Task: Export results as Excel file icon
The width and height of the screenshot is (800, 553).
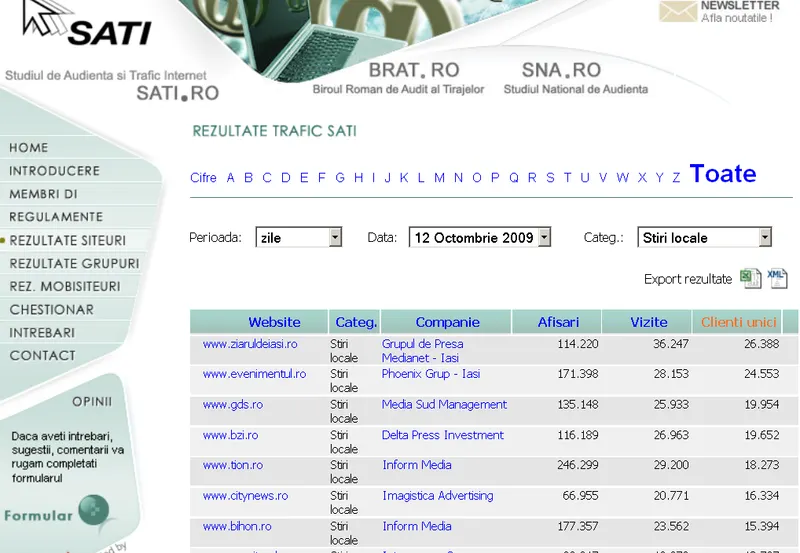Action: click(x=751, y=279)
